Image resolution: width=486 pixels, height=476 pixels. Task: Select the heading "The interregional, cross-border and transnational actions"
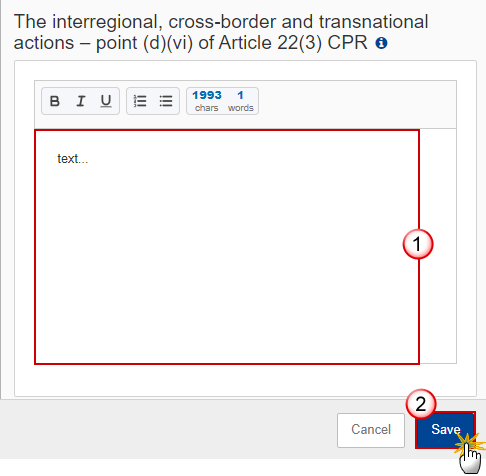pyautogui.click(x=221, y=32)
